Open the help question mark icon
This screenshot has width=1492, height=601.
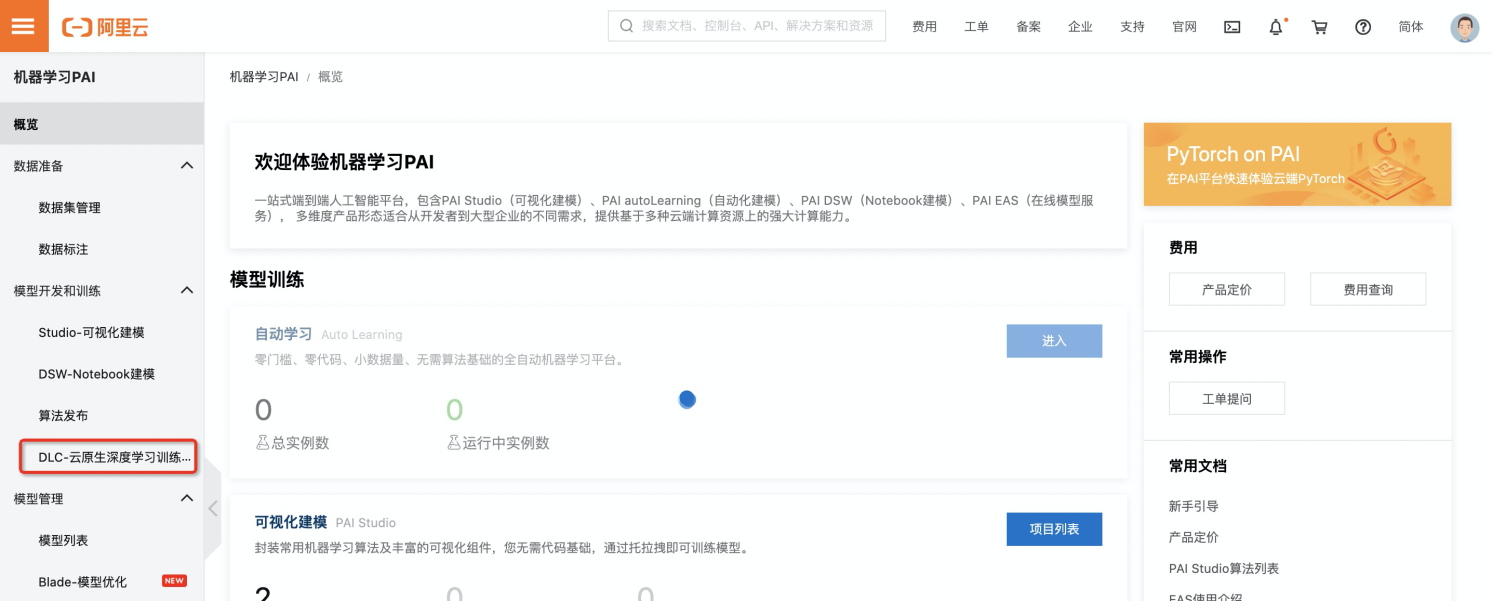point(1363,27)
